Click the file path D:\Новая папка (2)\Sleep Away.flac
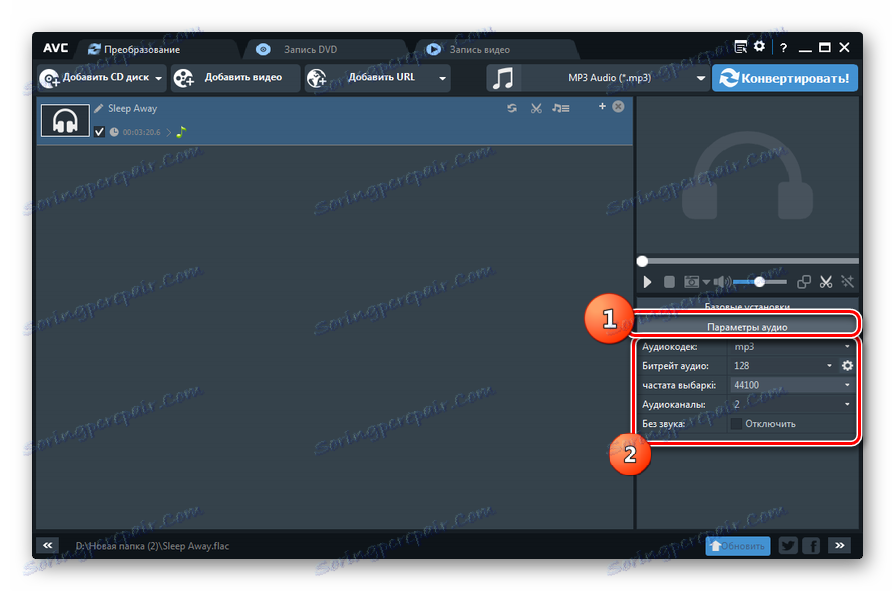This screenshot has width=895, height=591. 152,546
